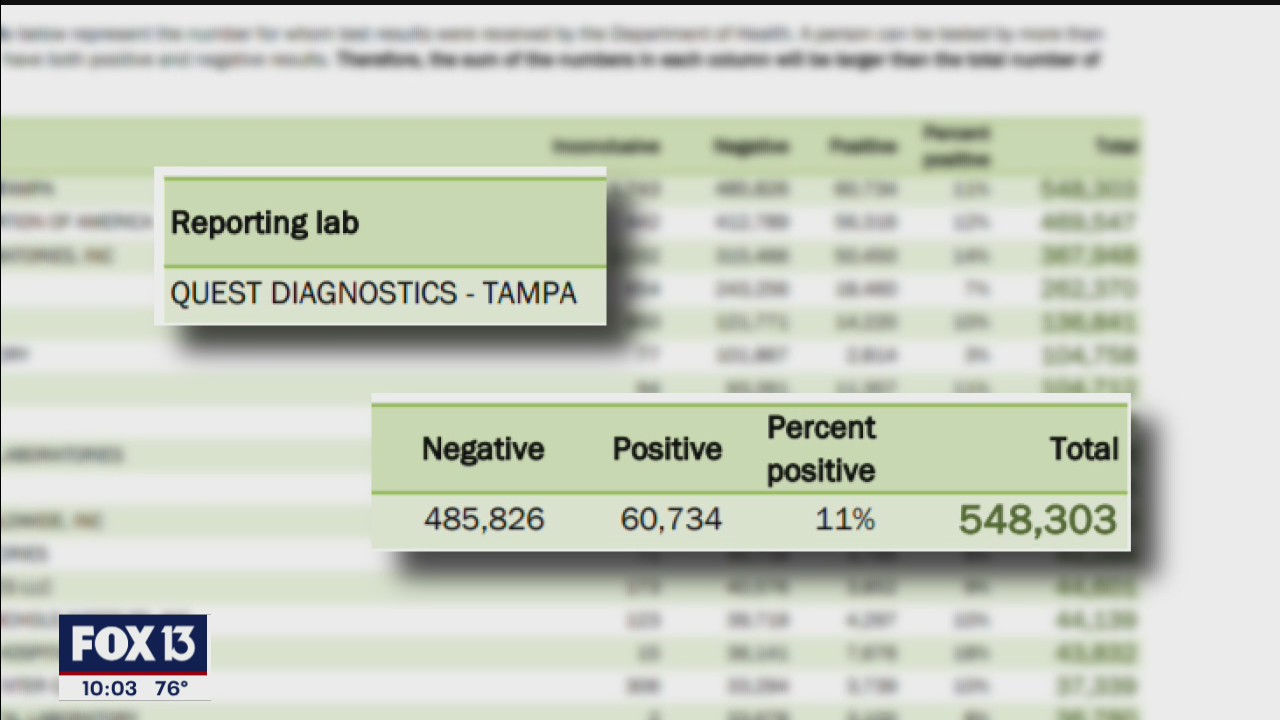This screenshot has width=1280, height=720.
Task: Click the FOX 13 logo
Action: pyautogui.click(x=133, y=645)
